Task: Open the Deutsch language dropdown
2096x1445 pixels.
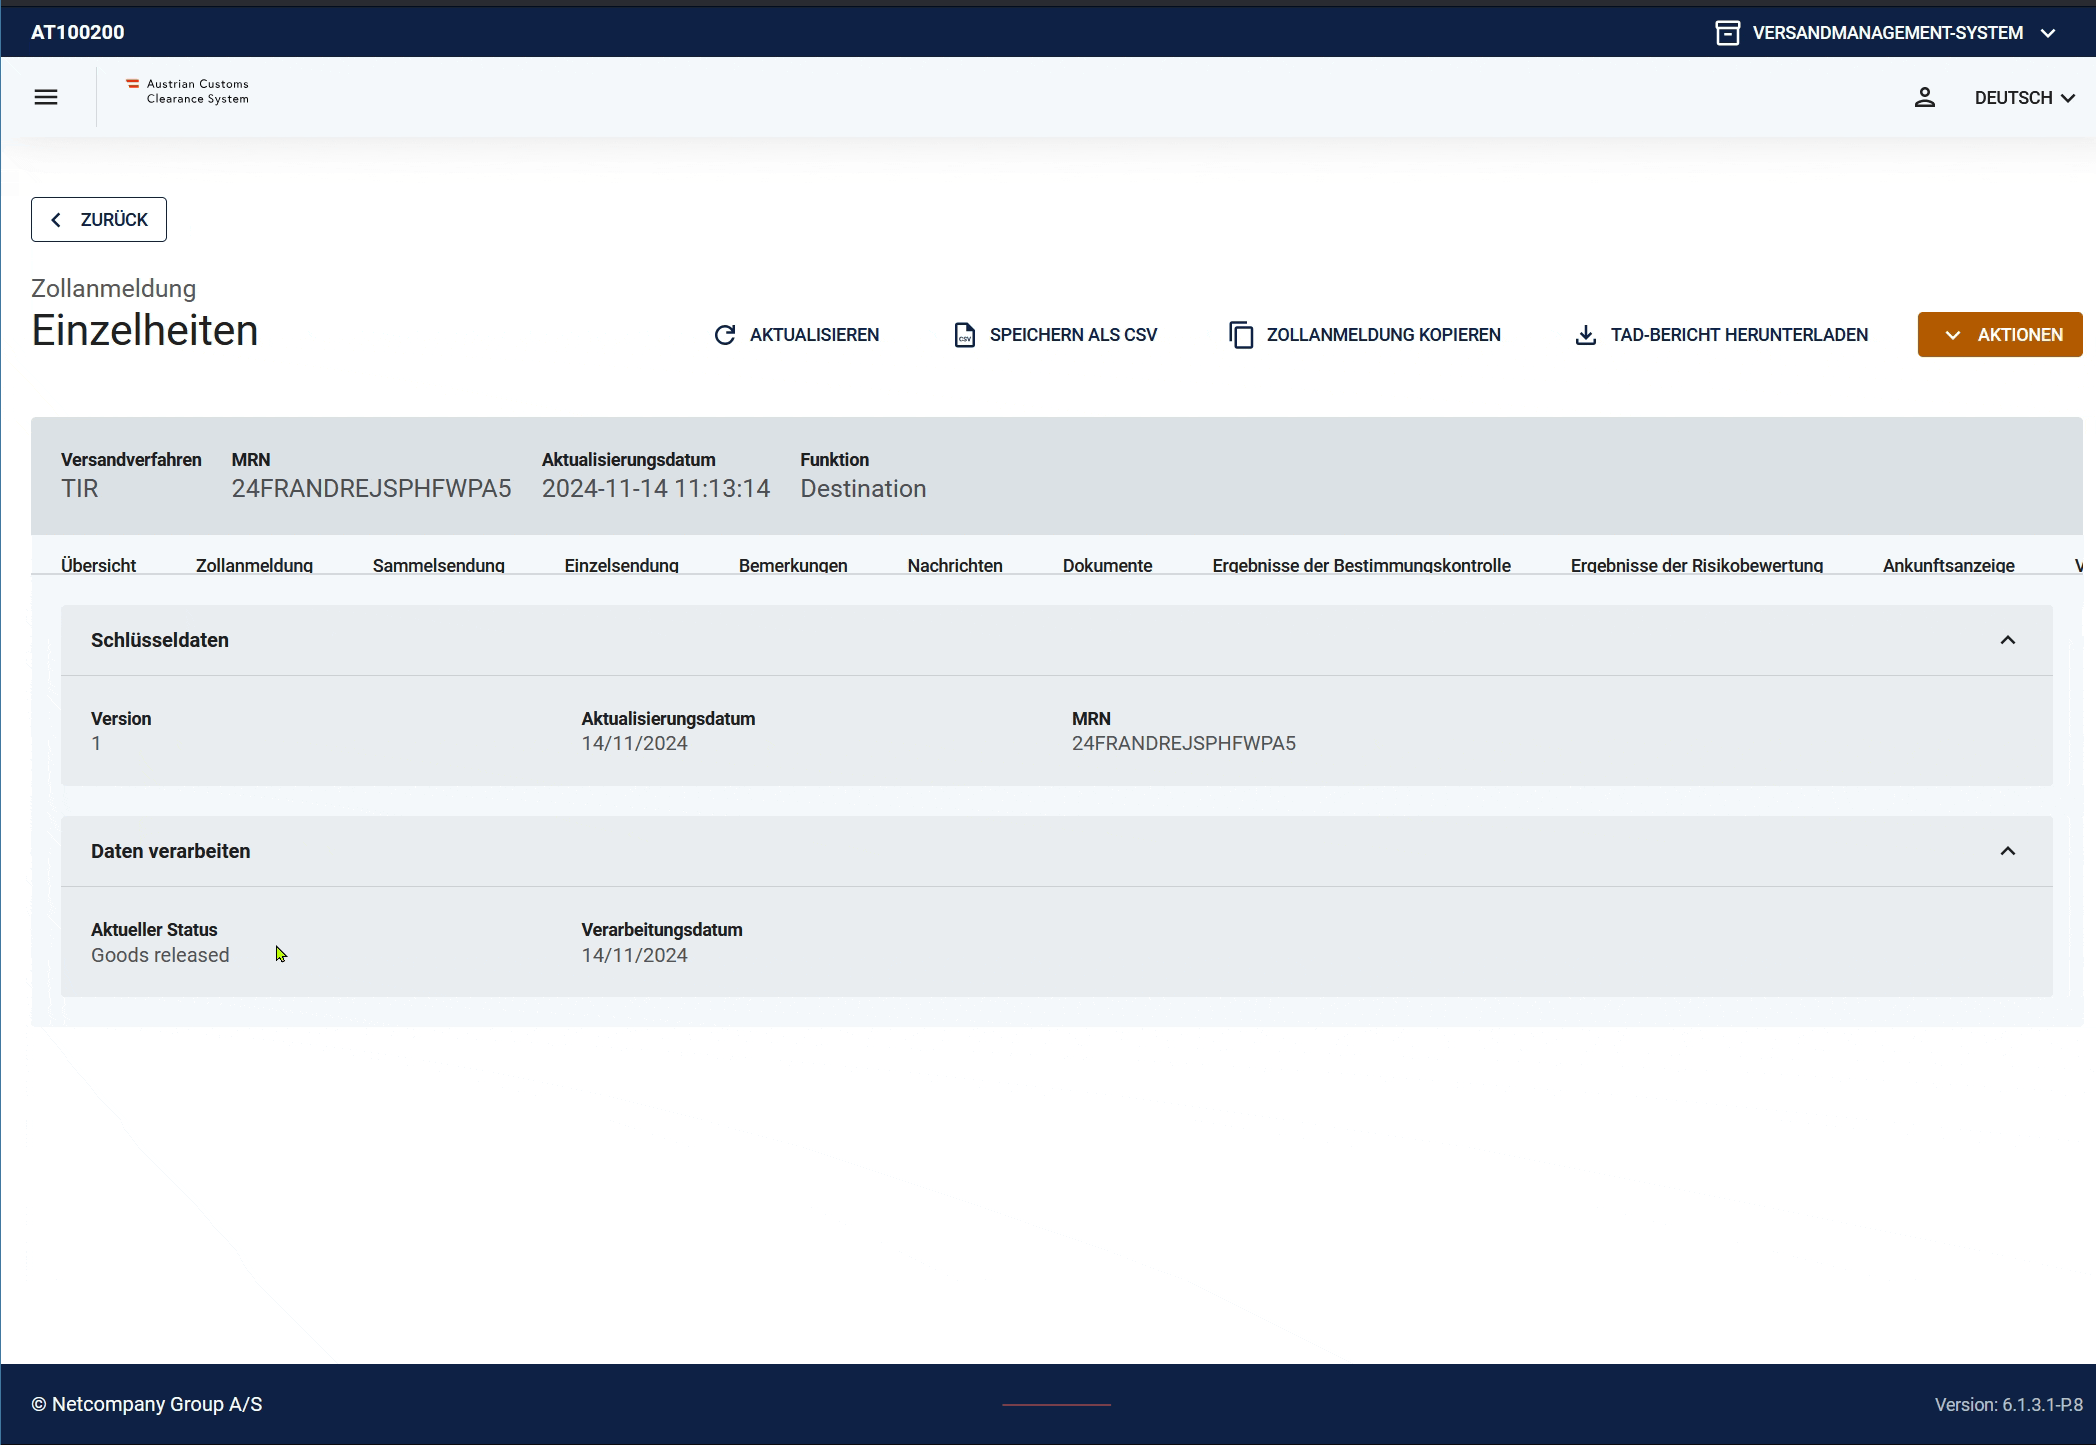Action: (2024, 97)
